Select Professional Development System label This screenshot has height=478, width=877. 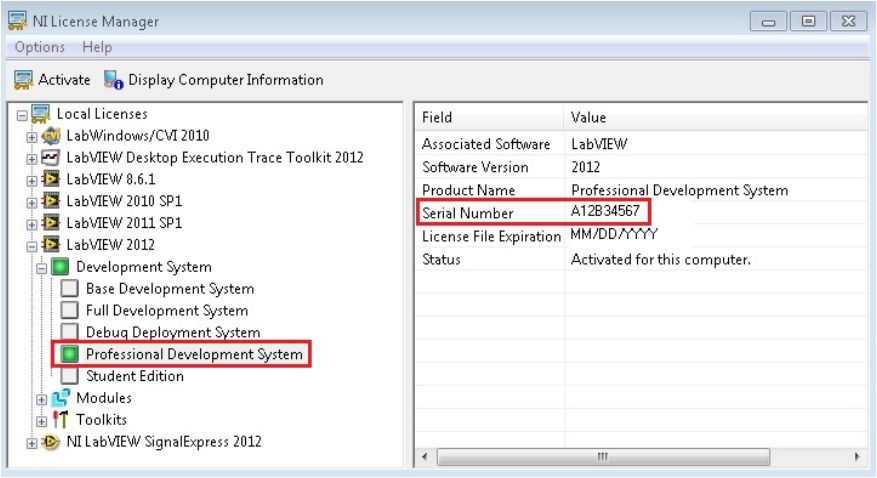(x=194, y=354)
